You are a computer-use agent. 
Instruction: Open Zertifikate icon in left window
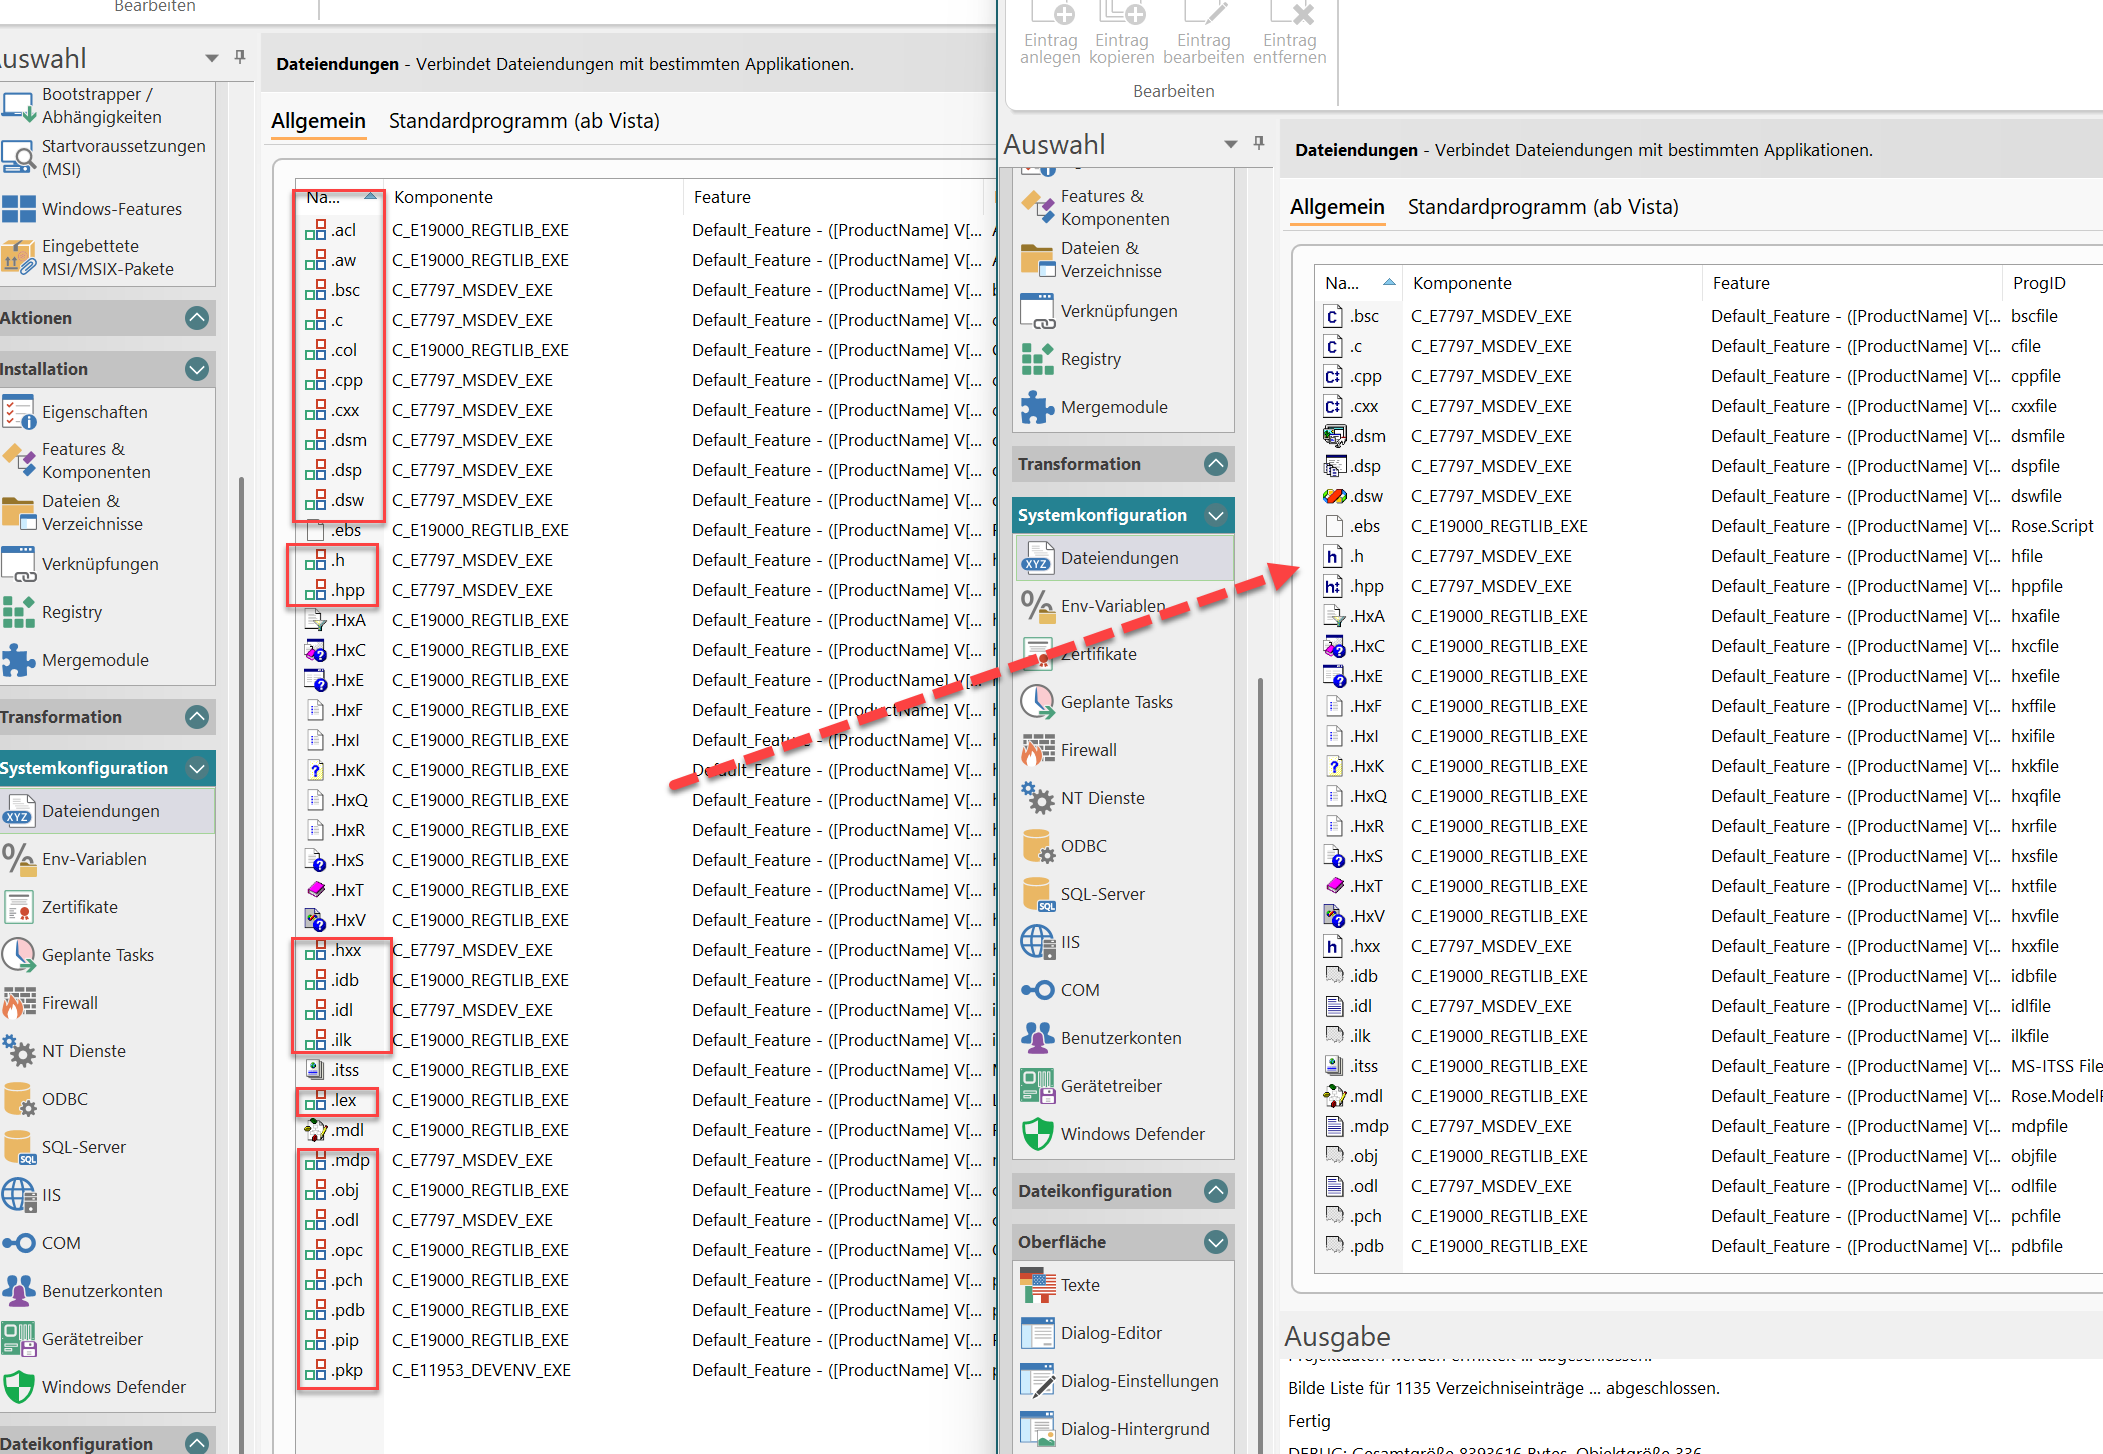pos(18,907)
